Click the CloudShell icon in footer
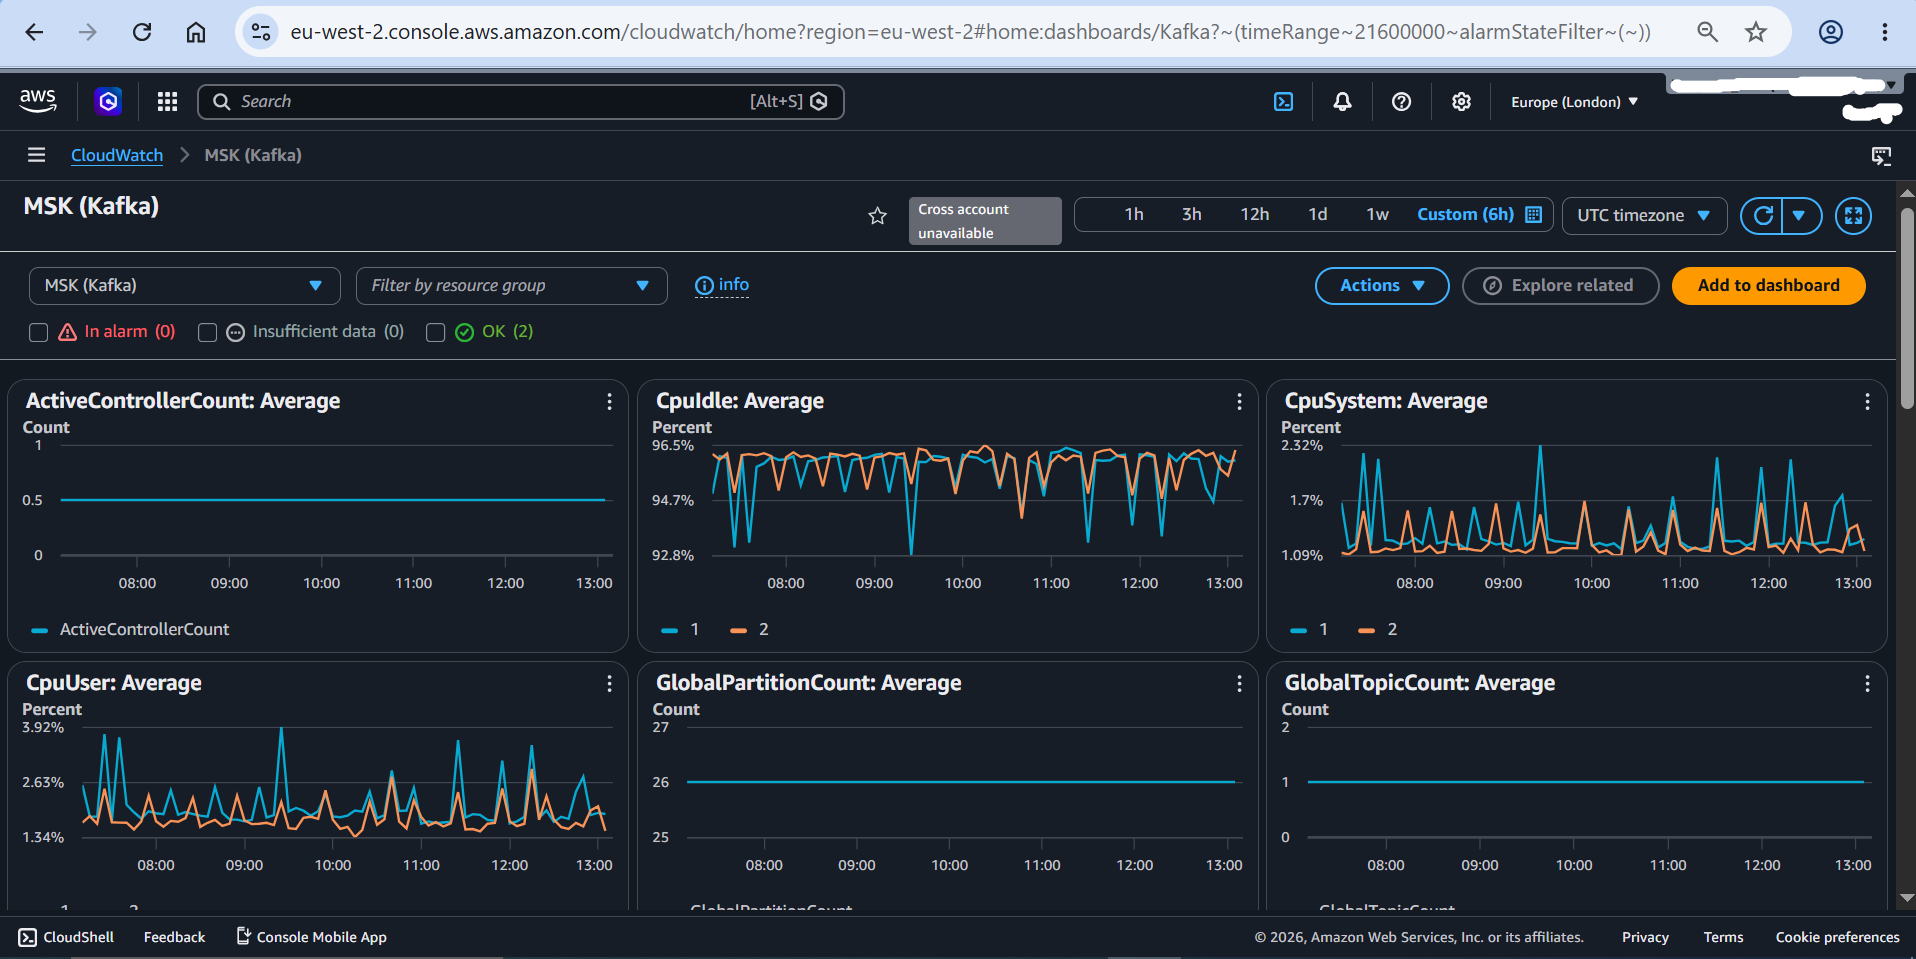The height and width of the screenshot is (959, 1916). [x=27, y=937]
